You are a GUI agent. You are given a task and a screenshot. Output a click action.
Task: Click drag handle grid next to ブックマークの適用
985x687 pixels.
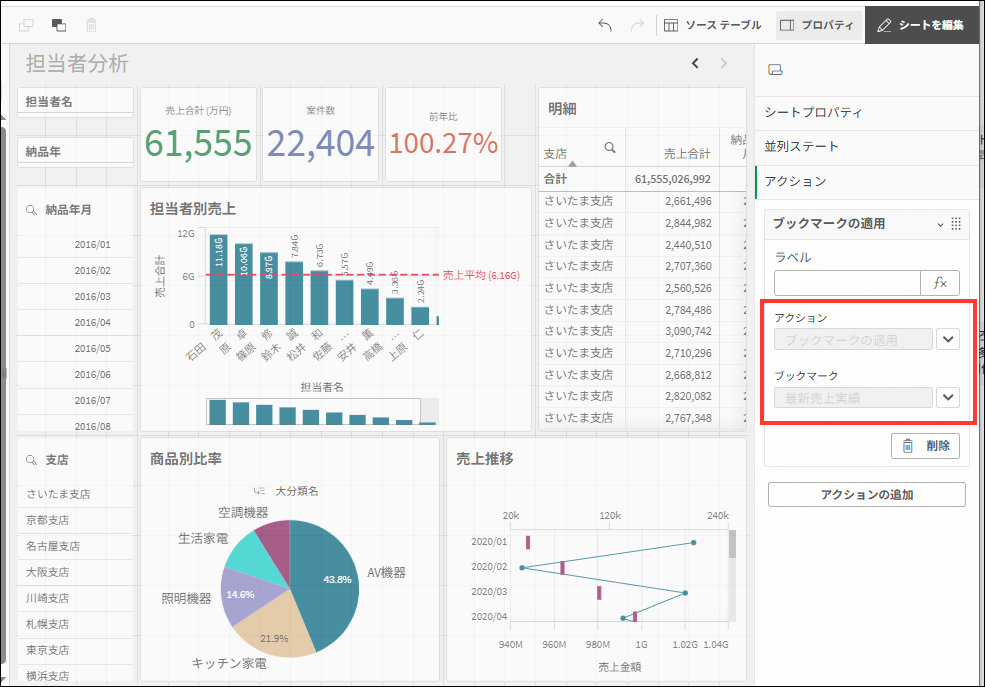[956, 224]
